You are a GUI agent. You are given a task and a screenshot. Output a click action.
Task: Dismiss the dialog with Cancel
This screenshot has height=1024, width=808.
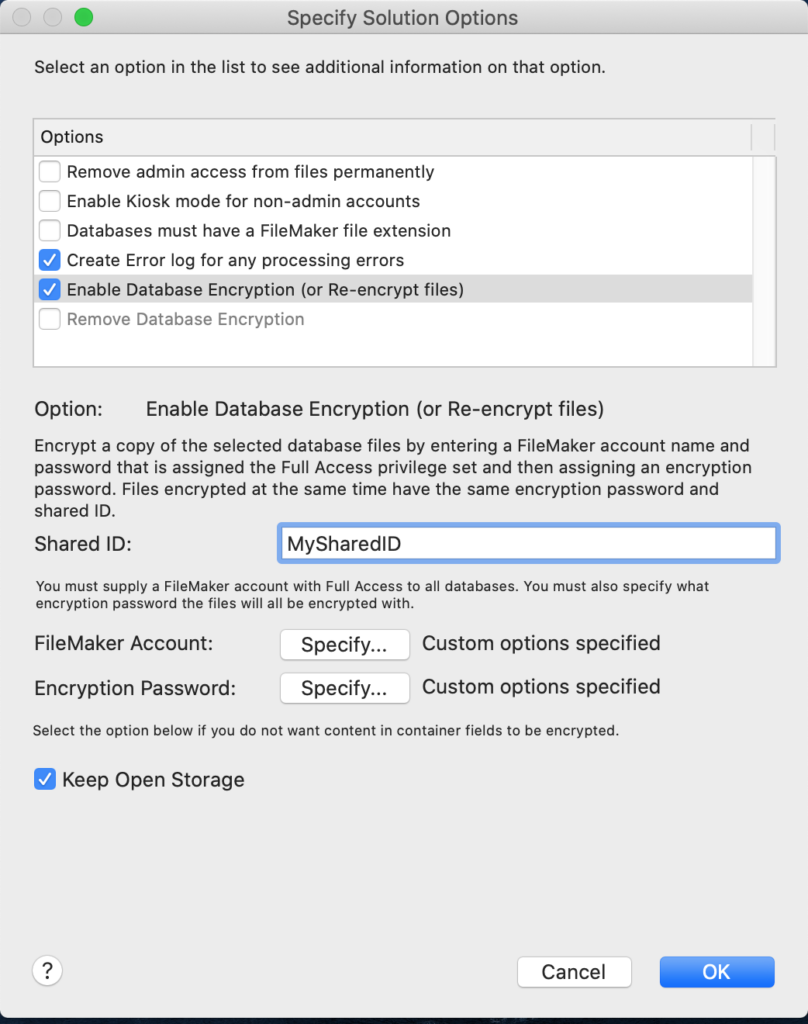pyautogui.click(x=574, y=971)
